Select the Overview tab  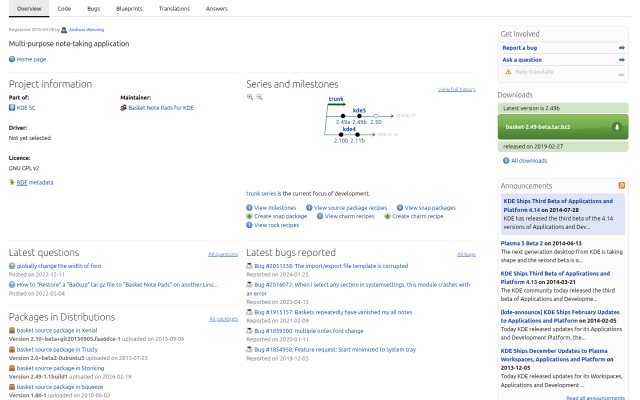click(29, 9)
